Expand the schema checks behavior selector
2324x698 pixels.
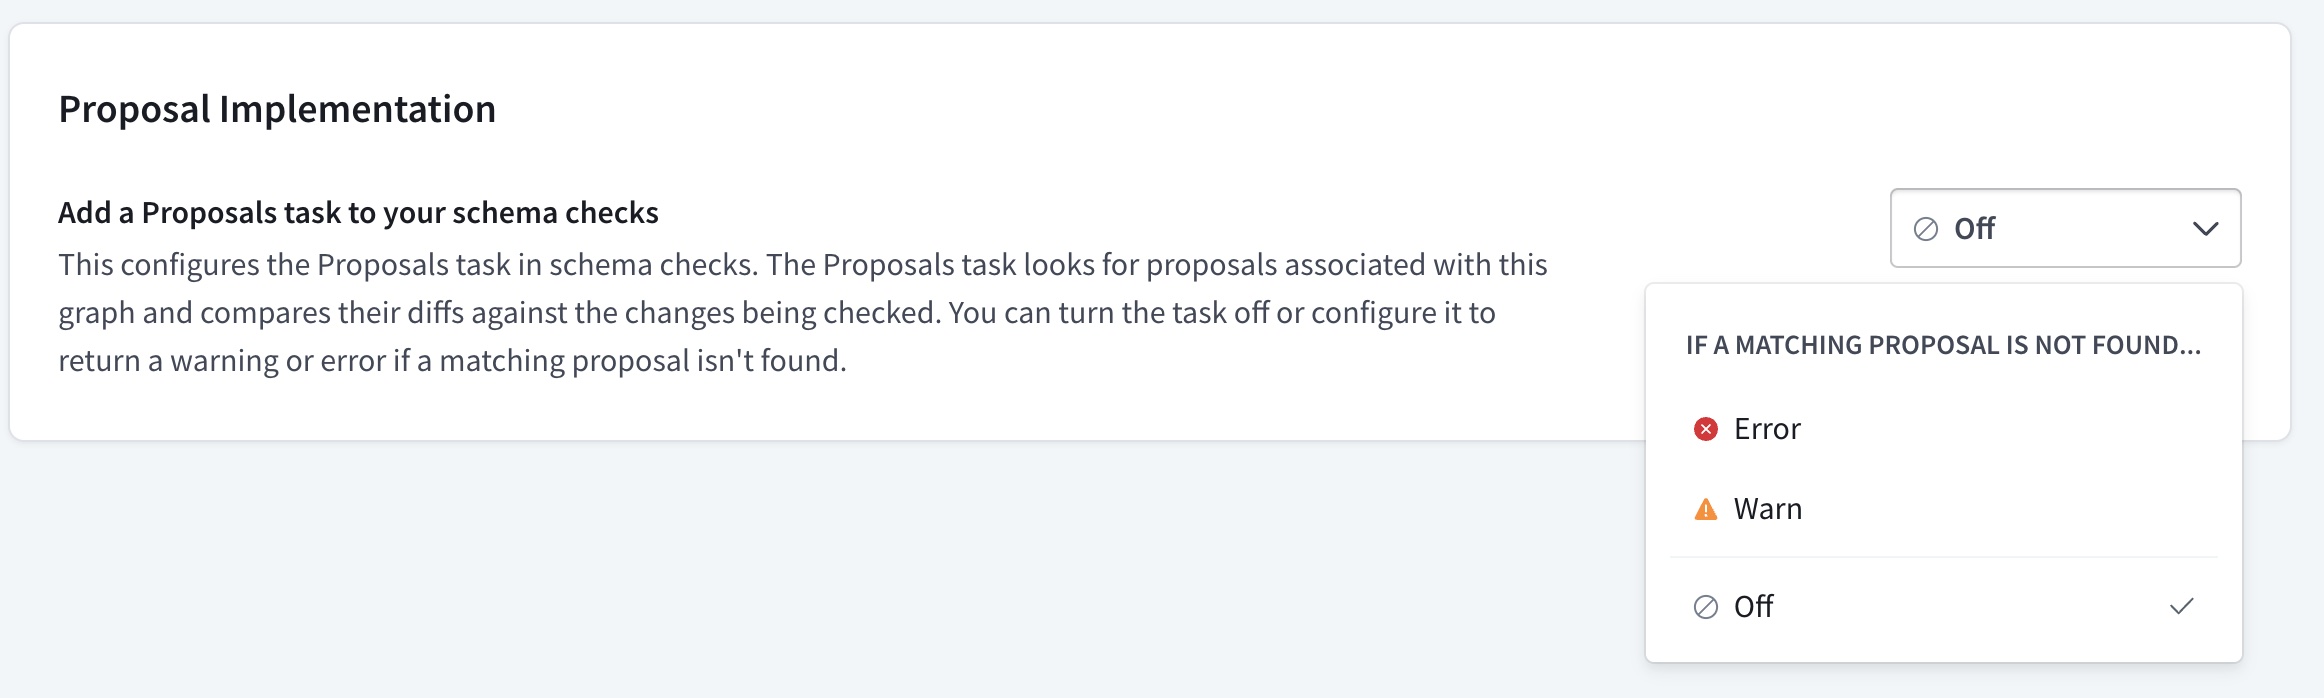pos(2064,228)
